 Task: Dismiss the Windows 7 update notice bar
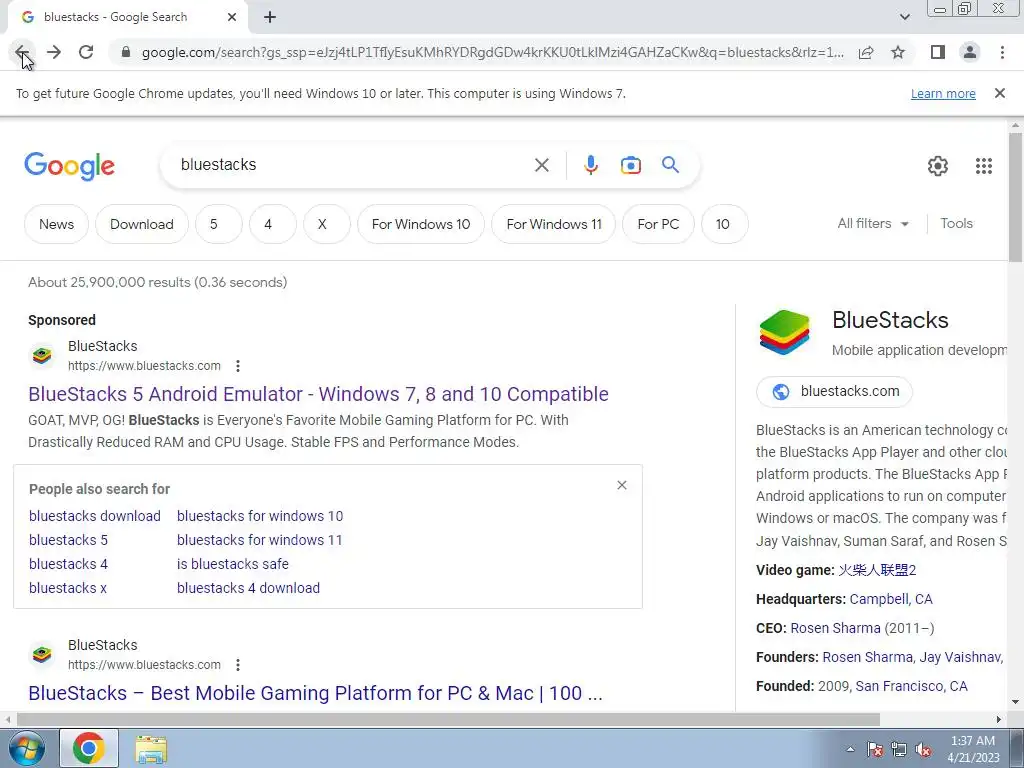click(x=999, y=93)
